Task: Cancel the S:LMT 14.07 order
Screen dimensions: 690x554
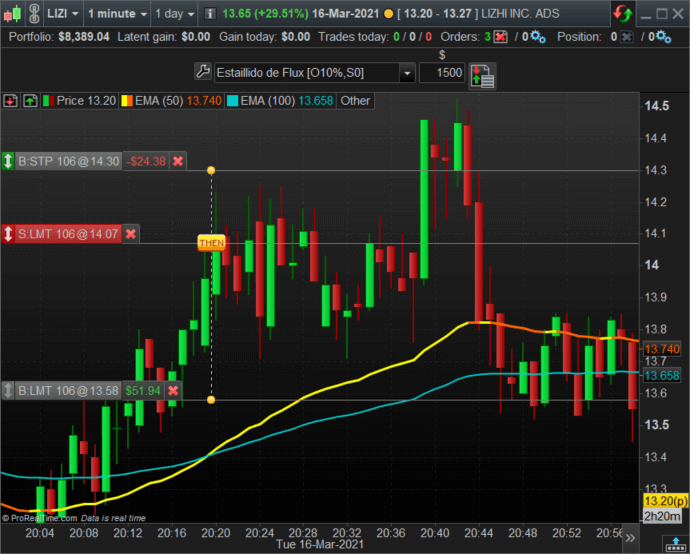Action: pos(131,234)
